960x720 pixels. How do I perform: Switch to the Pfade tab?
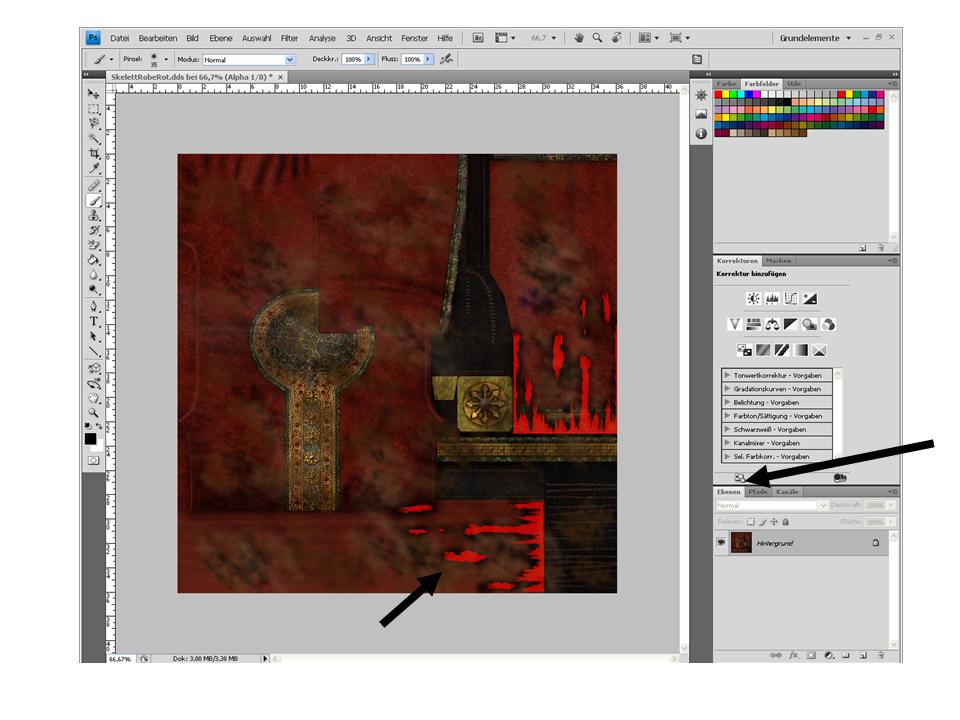(x=757, y=492)
